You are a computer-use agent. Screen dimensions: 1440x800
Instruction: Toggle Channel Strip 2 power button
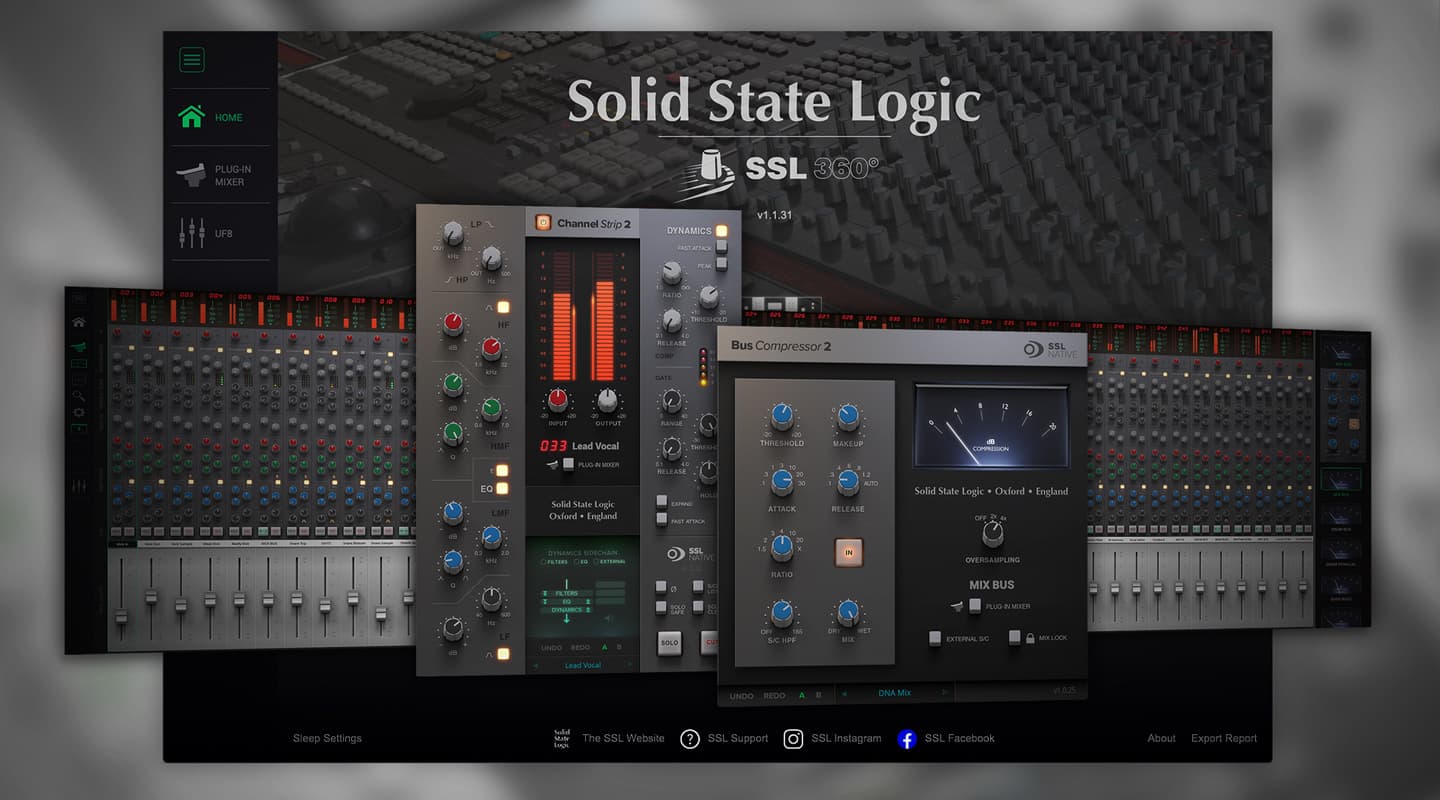[x=543, y=223]
